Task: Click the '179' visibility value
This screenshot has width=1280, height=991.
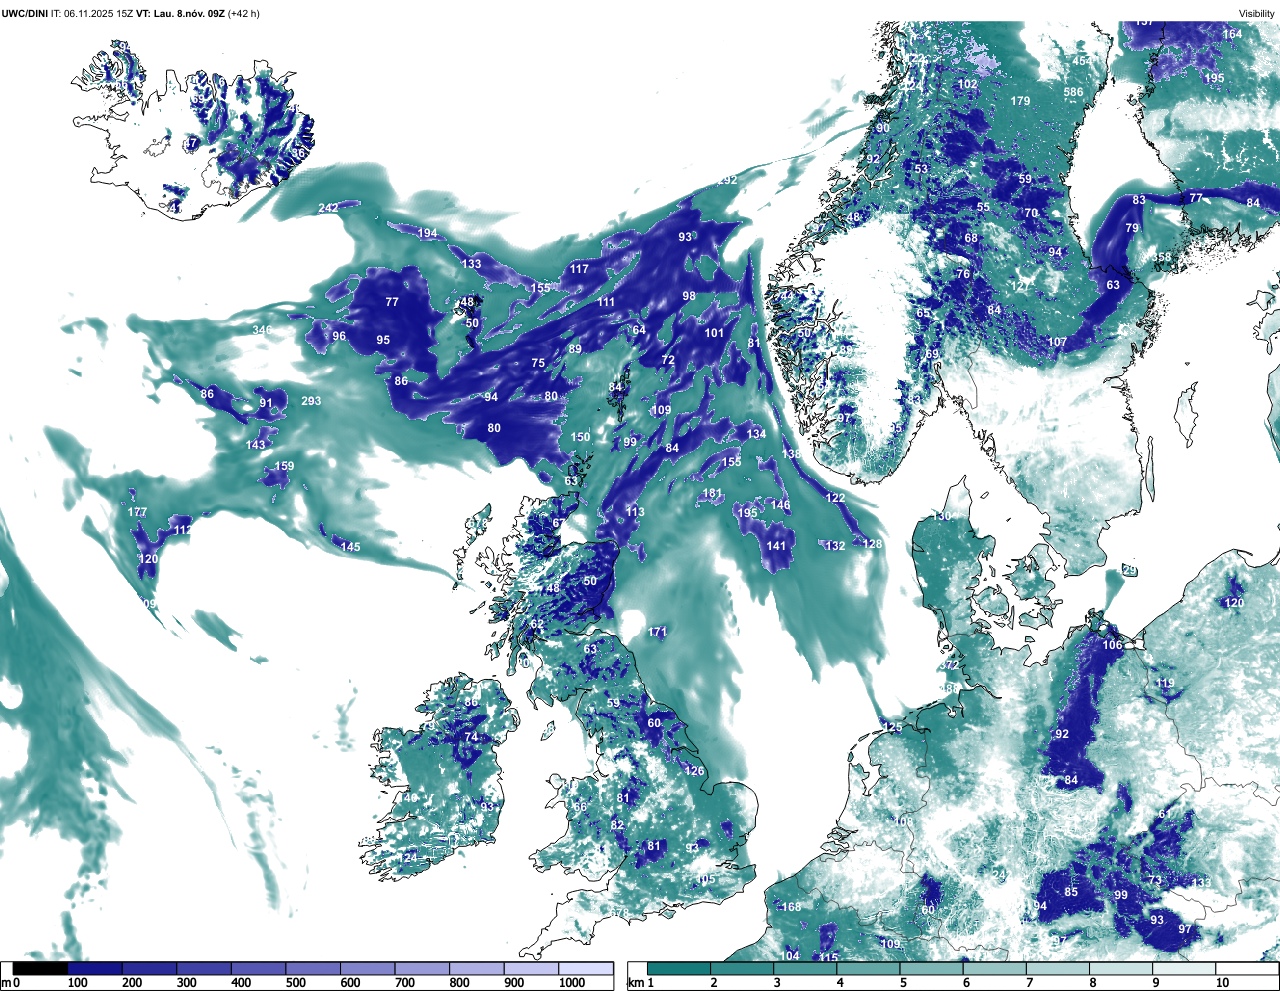Action: [1020, 101]
